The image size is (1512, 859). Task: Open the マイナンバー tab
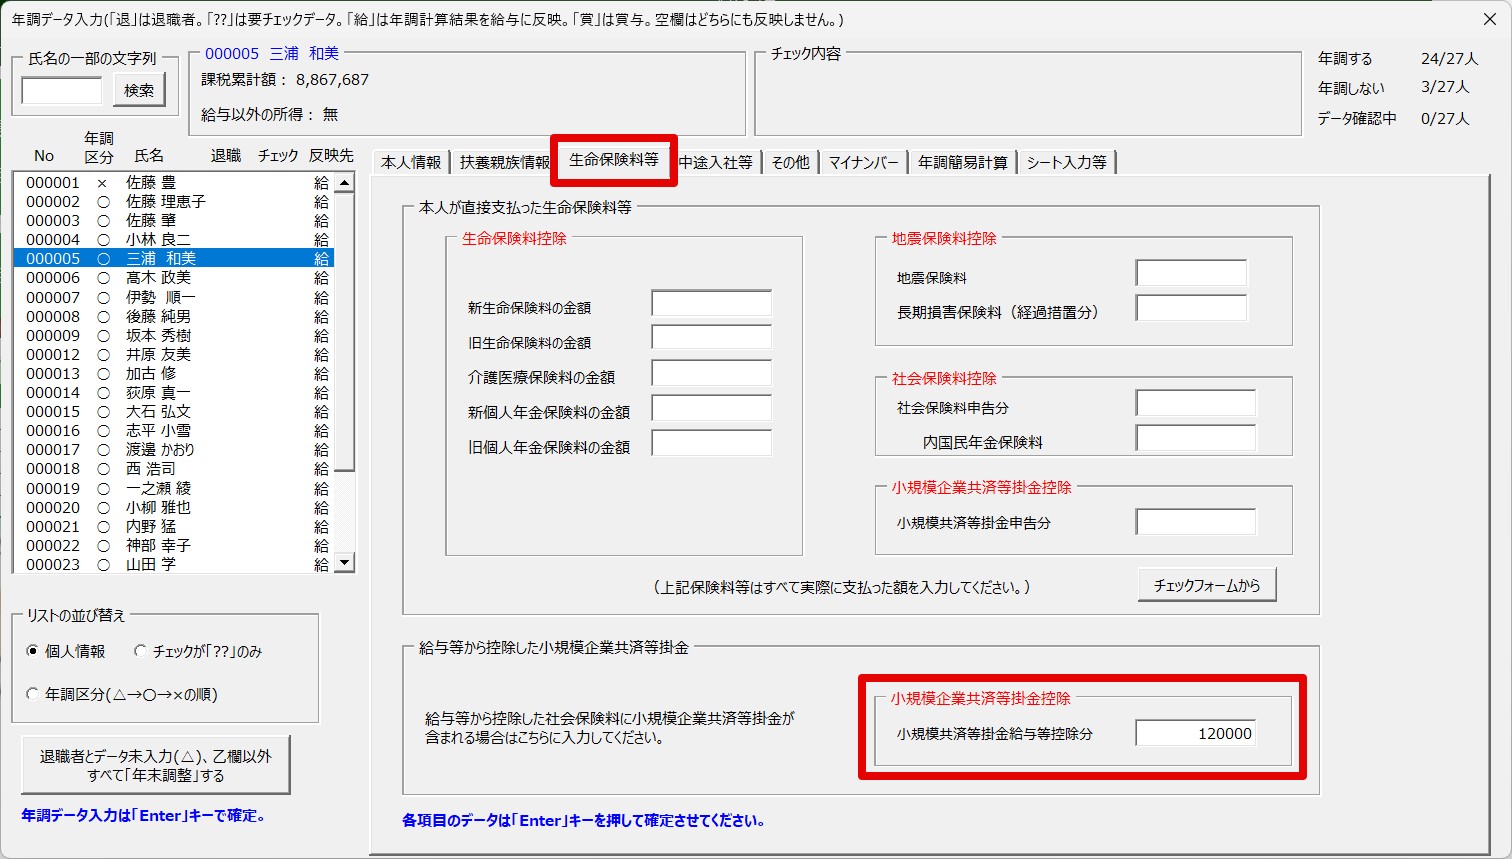tap(863, 162)
